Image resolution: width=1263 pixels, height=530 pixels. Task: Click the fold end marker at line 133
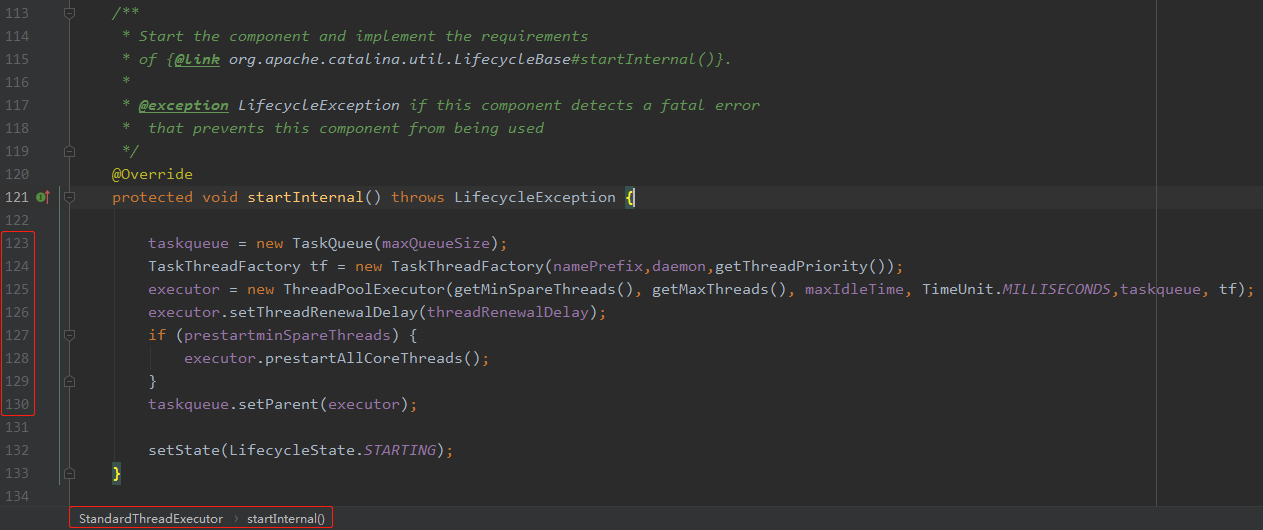pos(69,473)
